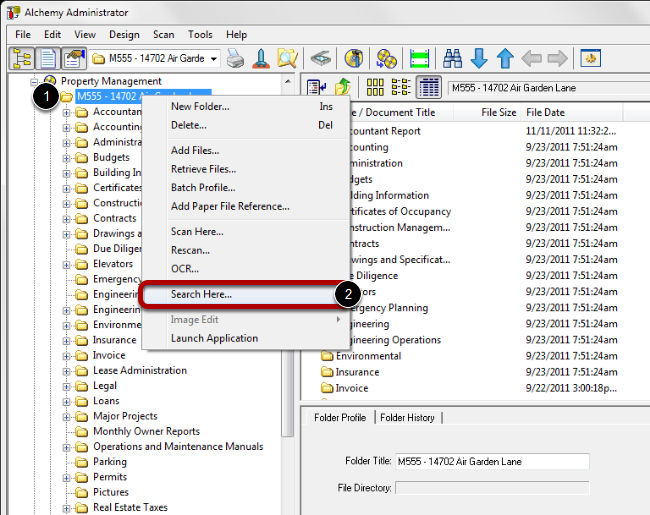This screenshot has height=515, width=650.
Task: Click the blue down arrow icon
Action: pos(479,58)
